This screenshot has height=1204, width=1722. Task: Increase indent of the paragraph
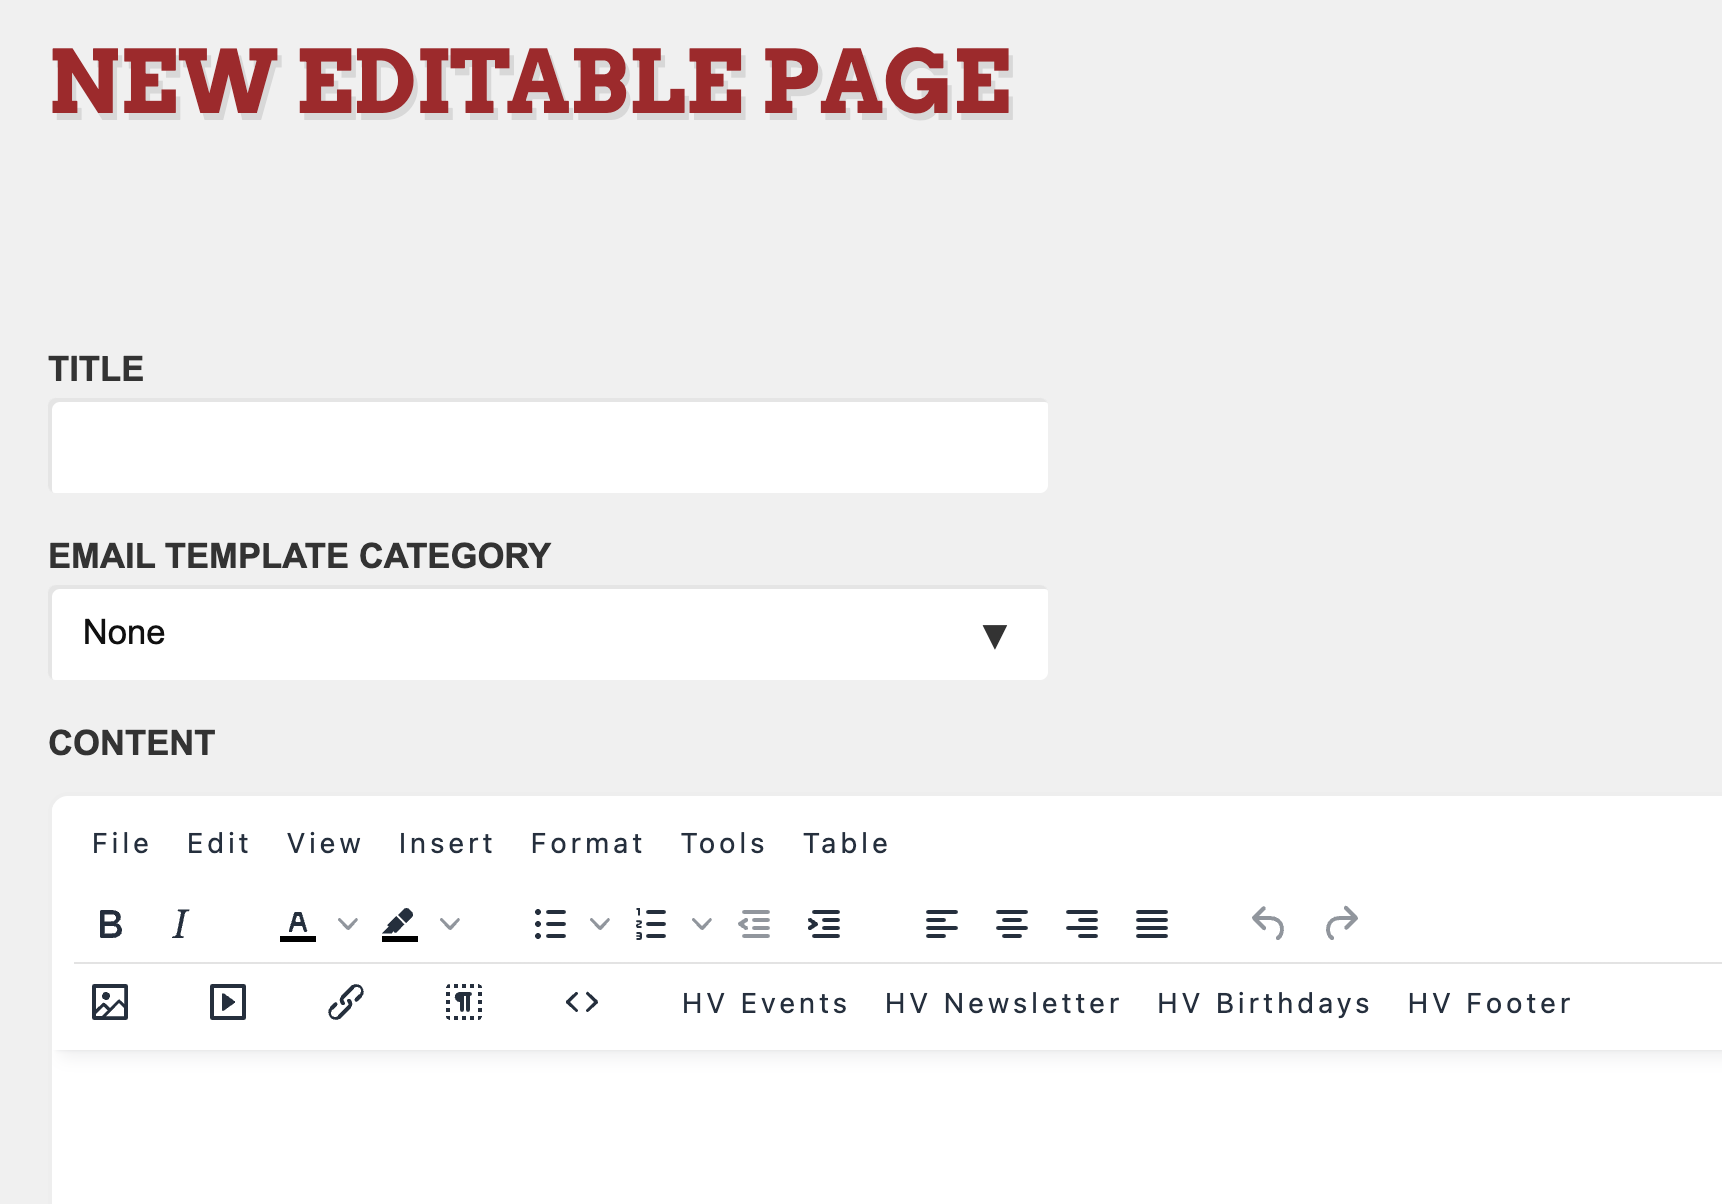point(824,924)
